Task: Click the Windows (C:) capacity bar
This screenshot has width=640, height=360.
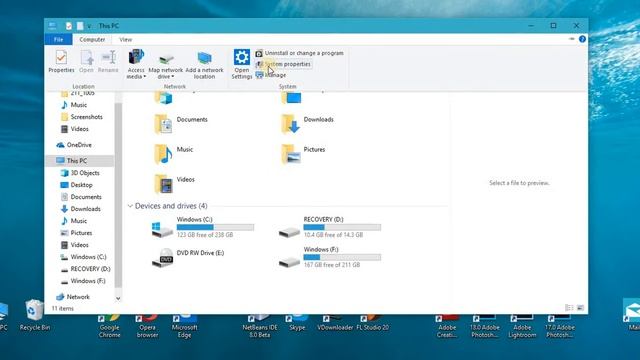Action: 215,227
